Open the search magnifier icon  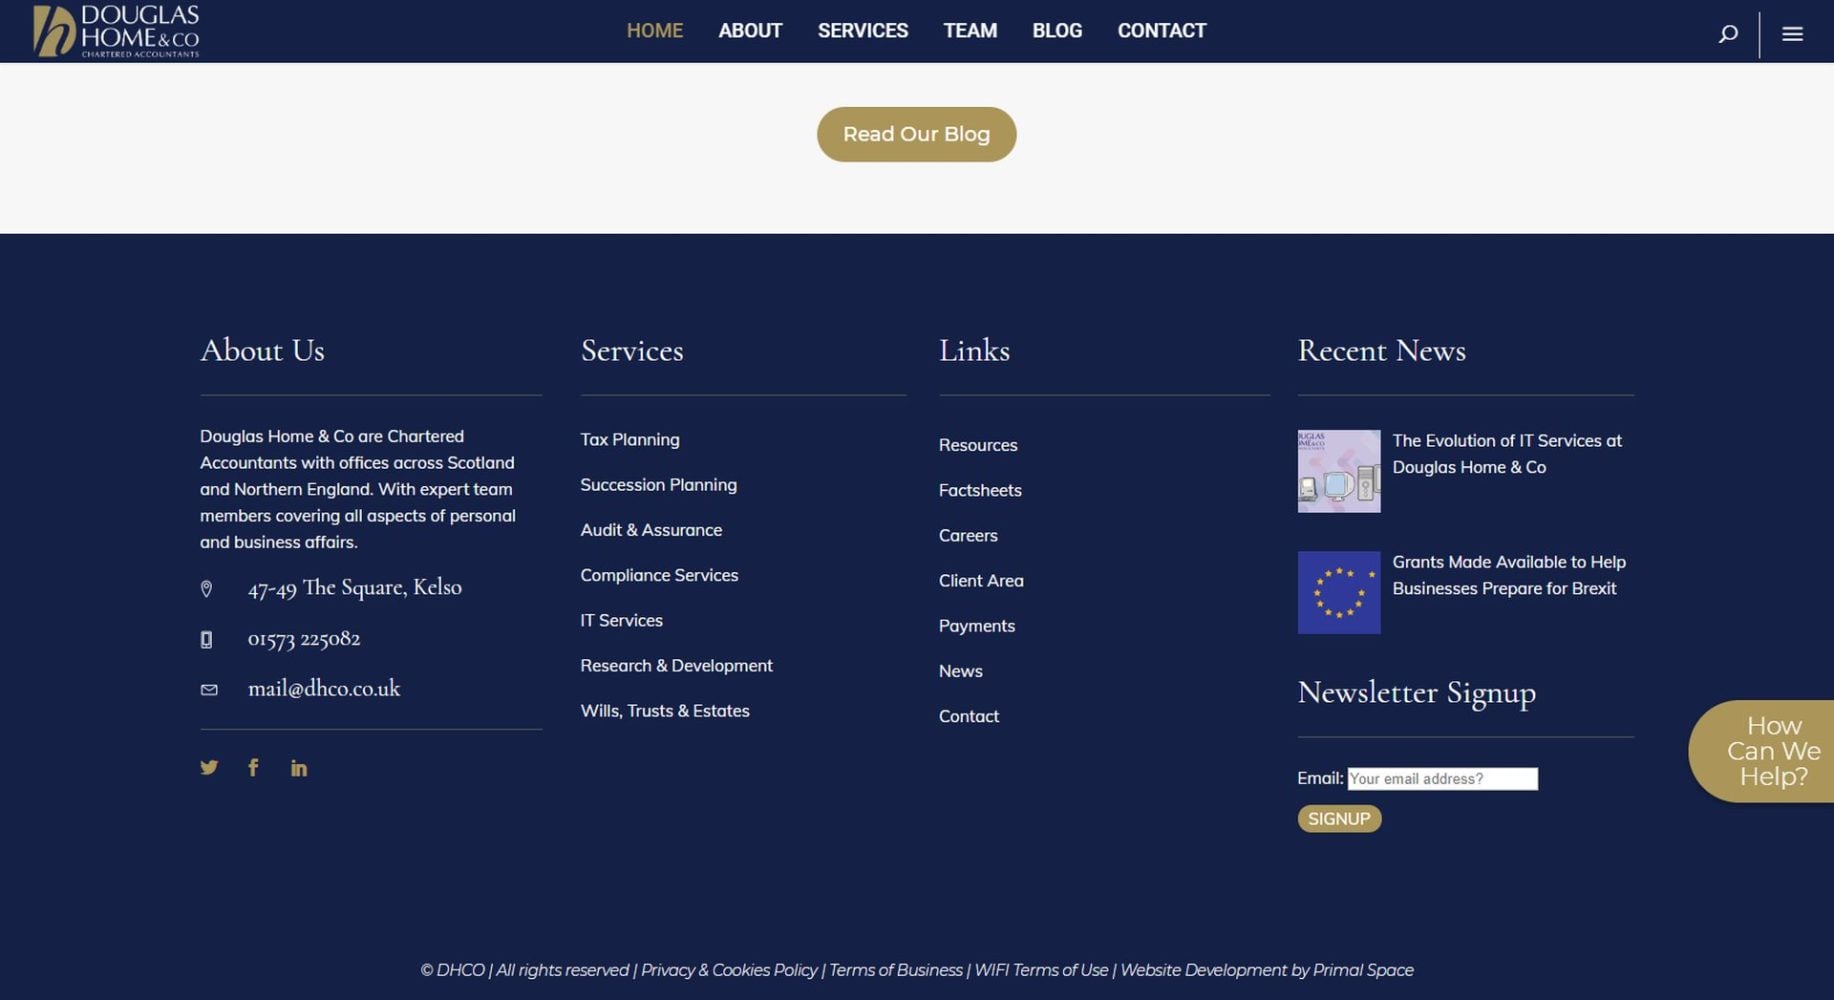(1727, 34)
